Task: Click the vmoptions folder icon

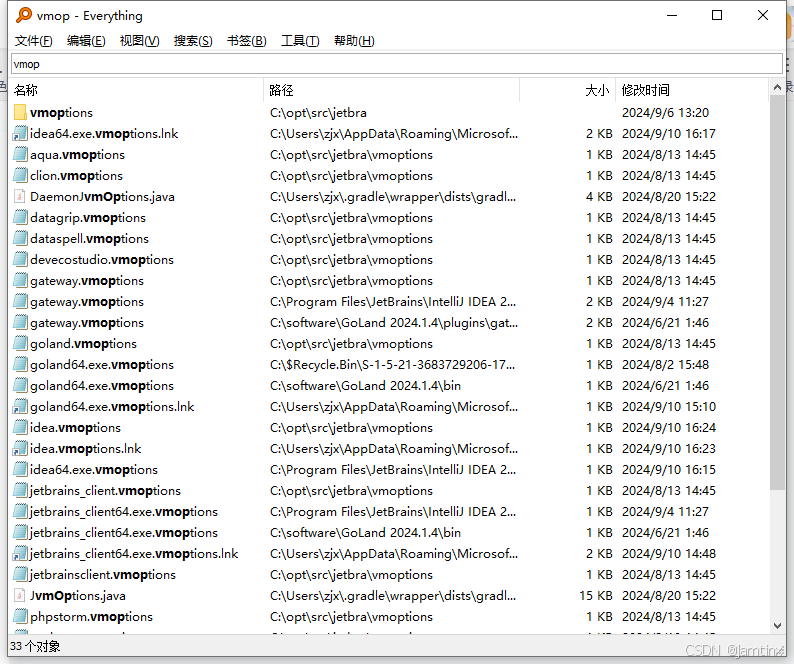Action: coord(20,112)
